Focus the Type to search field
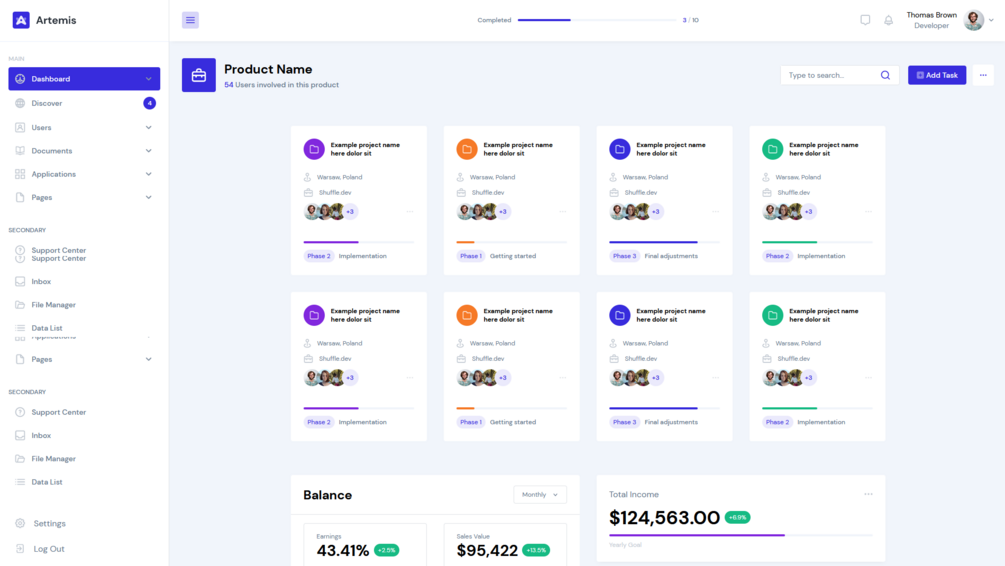This screenshot has height=566, width=1005. tap(840, 75)
